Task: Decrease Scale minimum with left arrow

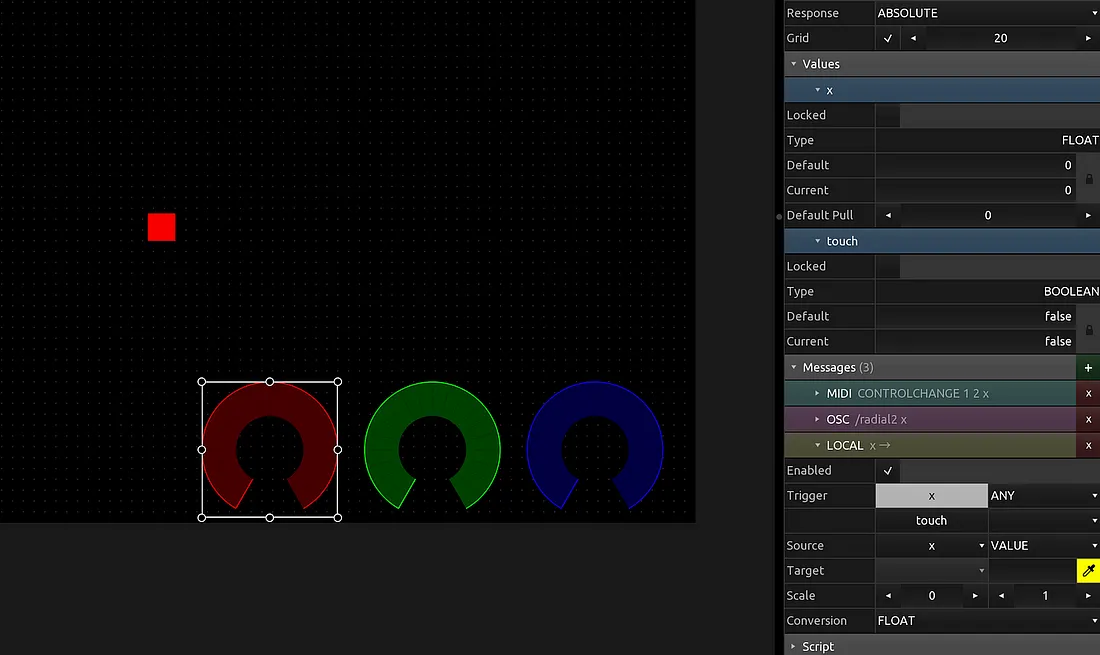Action: (888, 596)
